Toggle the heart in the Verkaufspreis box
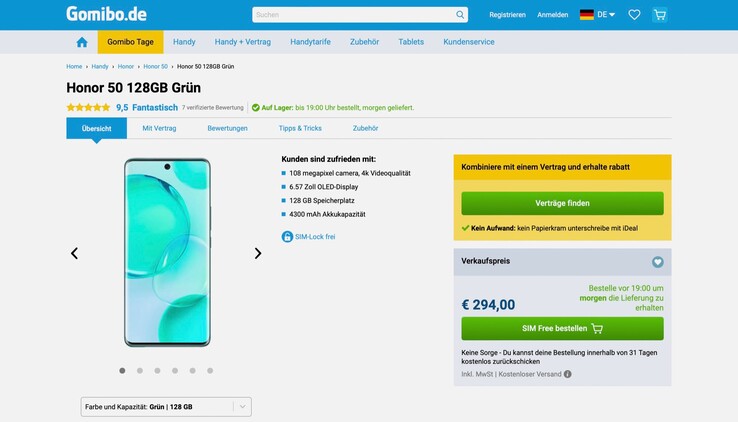The width and height of the screenshot is (738, 422). coord(657,262)
